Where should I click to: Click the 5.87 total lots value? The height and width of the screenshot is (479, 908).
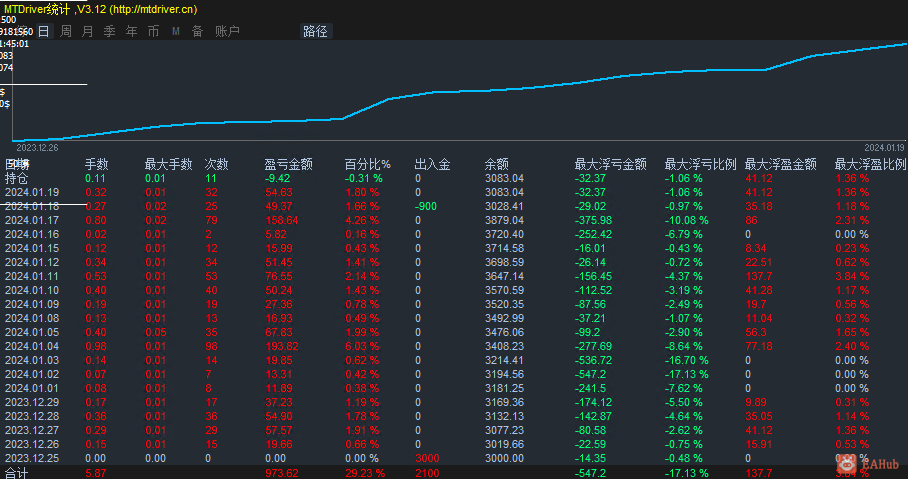96,473
